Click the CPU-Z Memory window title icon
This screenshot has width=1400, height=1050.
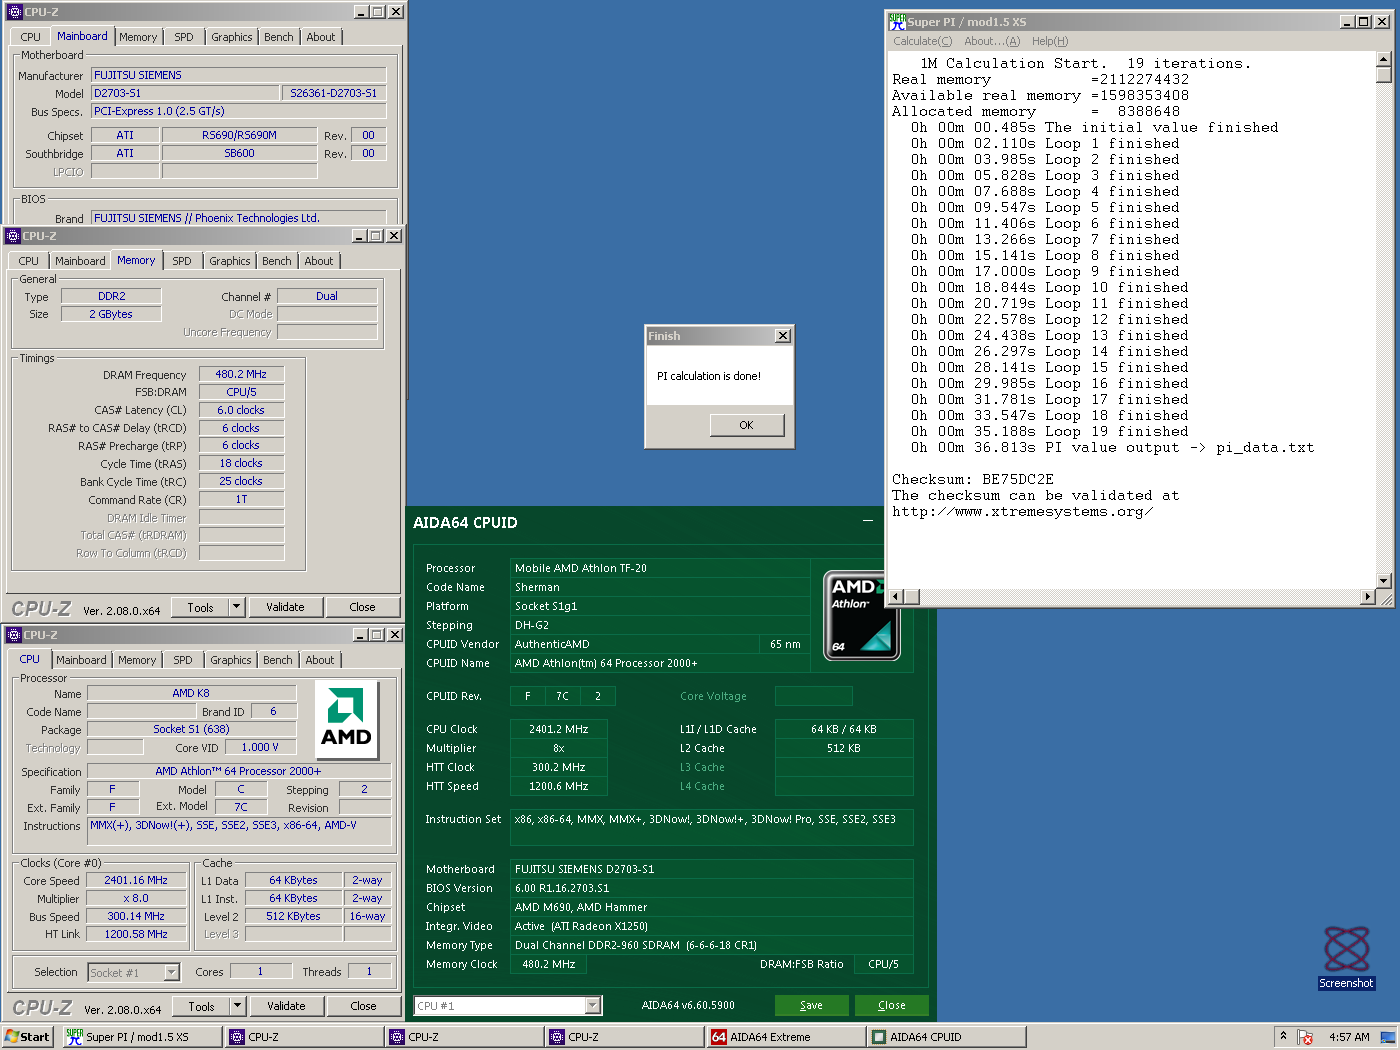(13, 236)
